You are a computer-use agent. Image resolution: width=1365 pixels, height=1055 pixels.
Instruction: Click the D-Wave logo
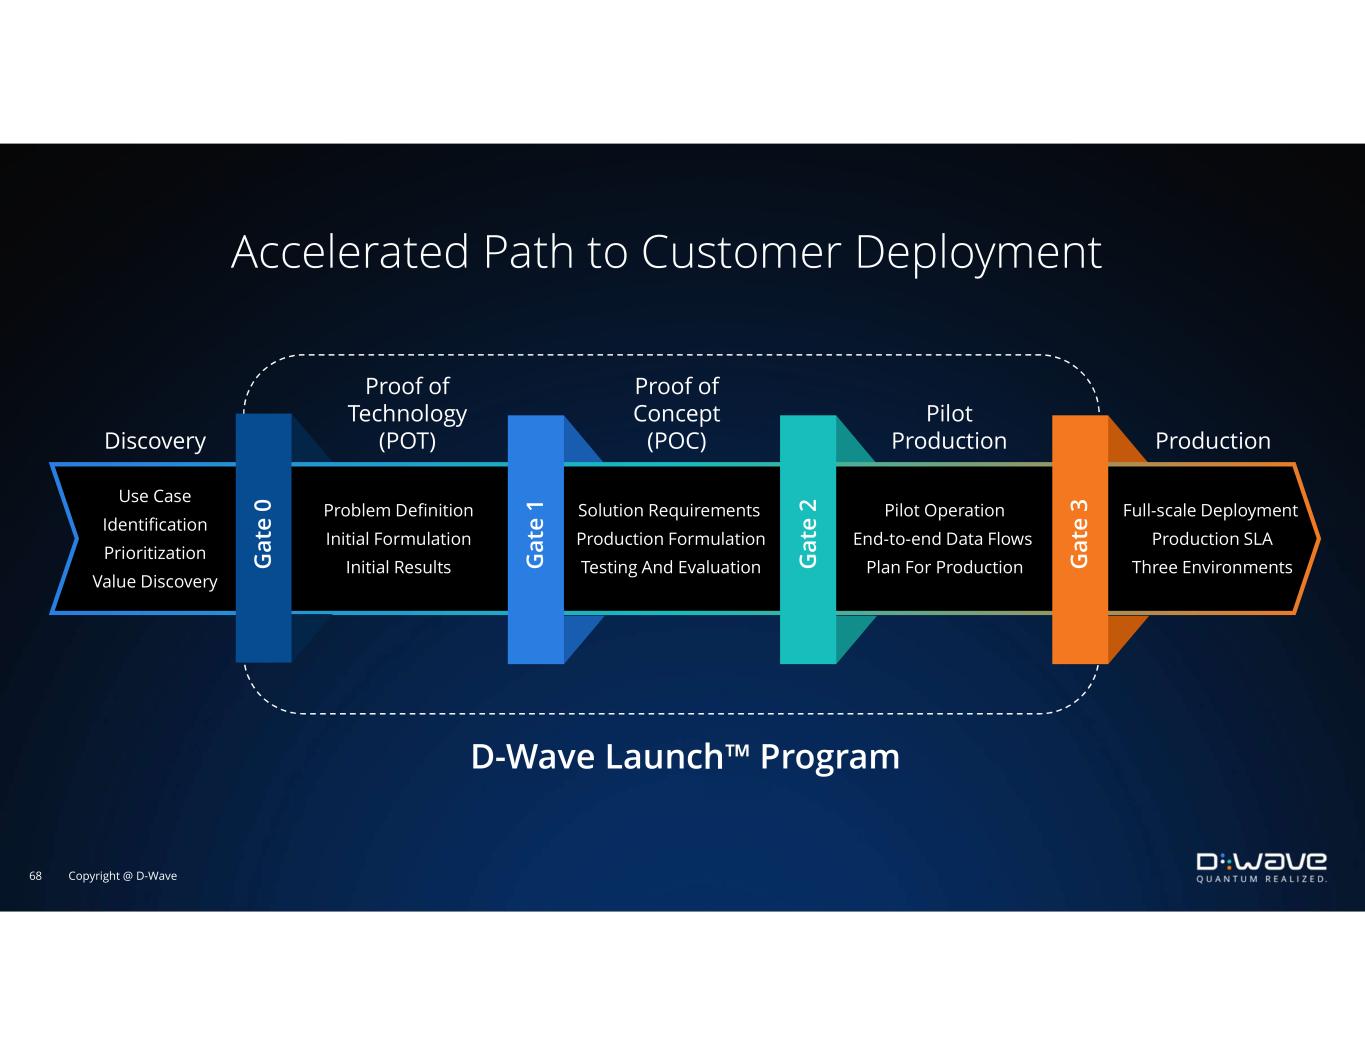point(1262,867)
